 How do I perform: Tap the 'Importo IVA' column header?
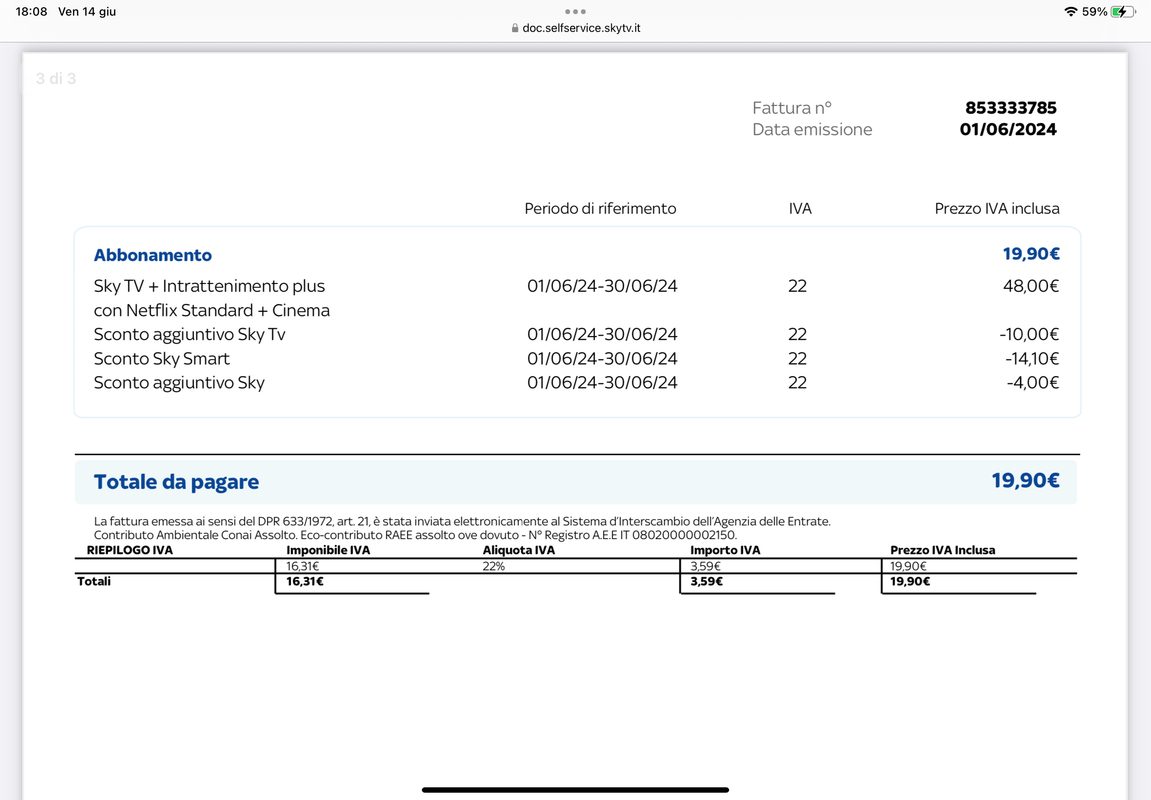[725, 550]
